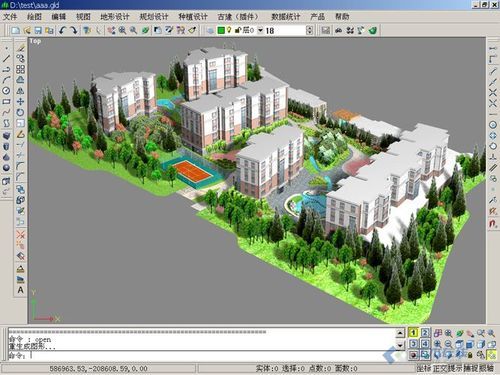
Task: Toggle 坐标 coordinate display in status bar
Action: pyautogui.click(x=424, y=368)
